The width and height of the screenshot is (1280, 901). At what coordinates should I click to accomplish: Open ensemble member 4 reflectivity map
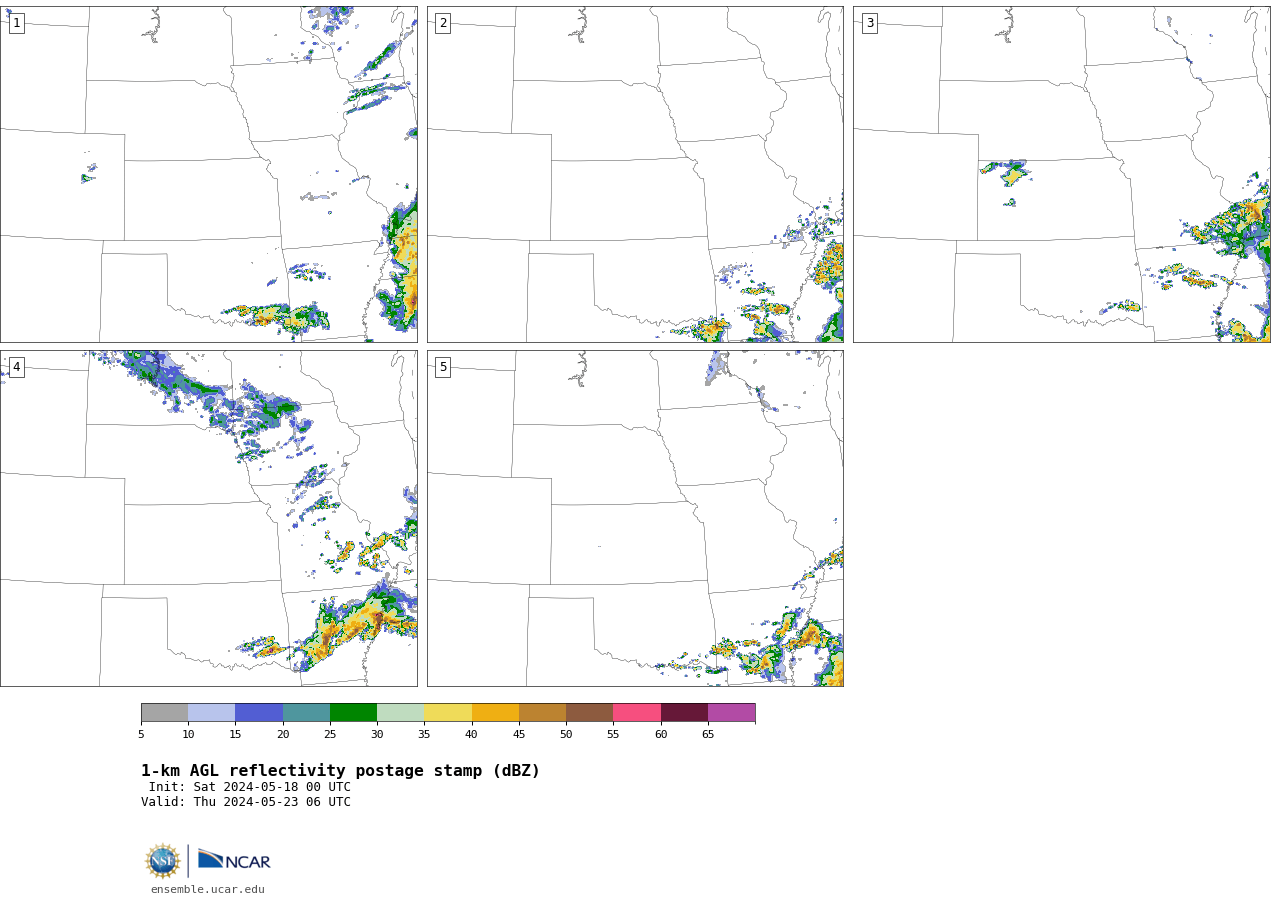(208, 518)
